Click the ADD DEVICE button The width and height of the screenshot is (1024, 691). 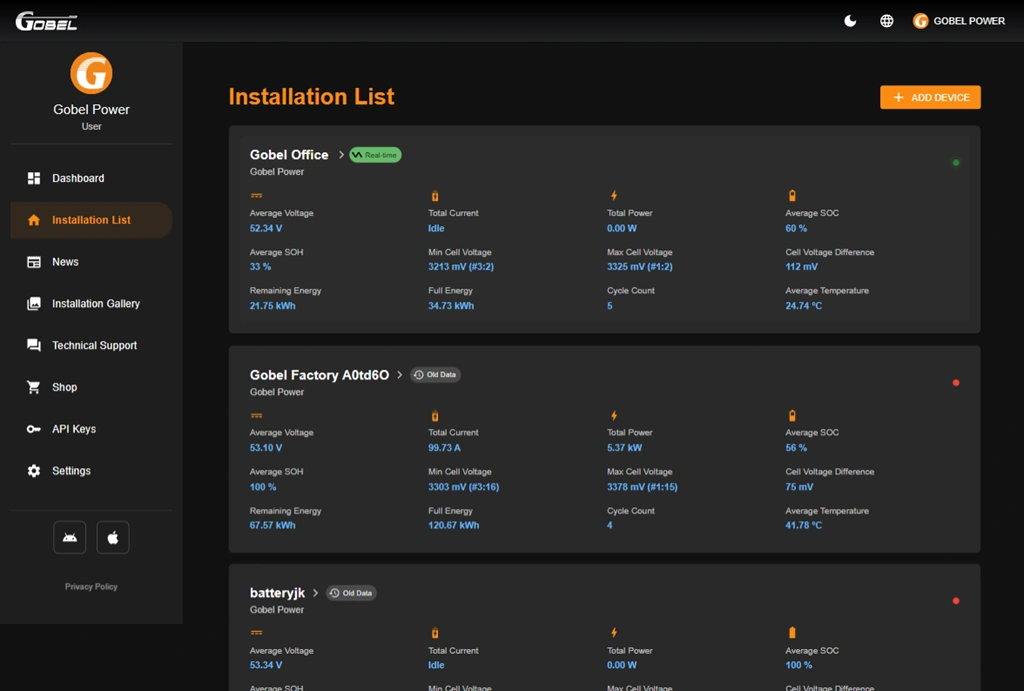(x=930, y=97)
